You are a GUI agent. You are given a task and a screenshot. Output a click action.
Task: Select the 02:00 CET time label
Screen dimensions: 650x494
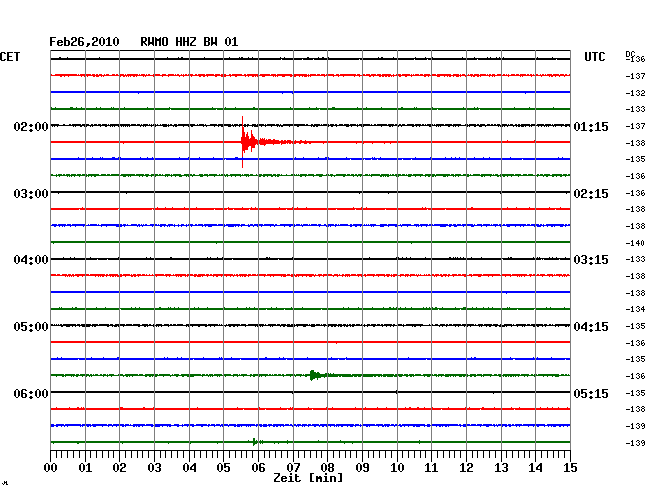(x=31, y=126)
